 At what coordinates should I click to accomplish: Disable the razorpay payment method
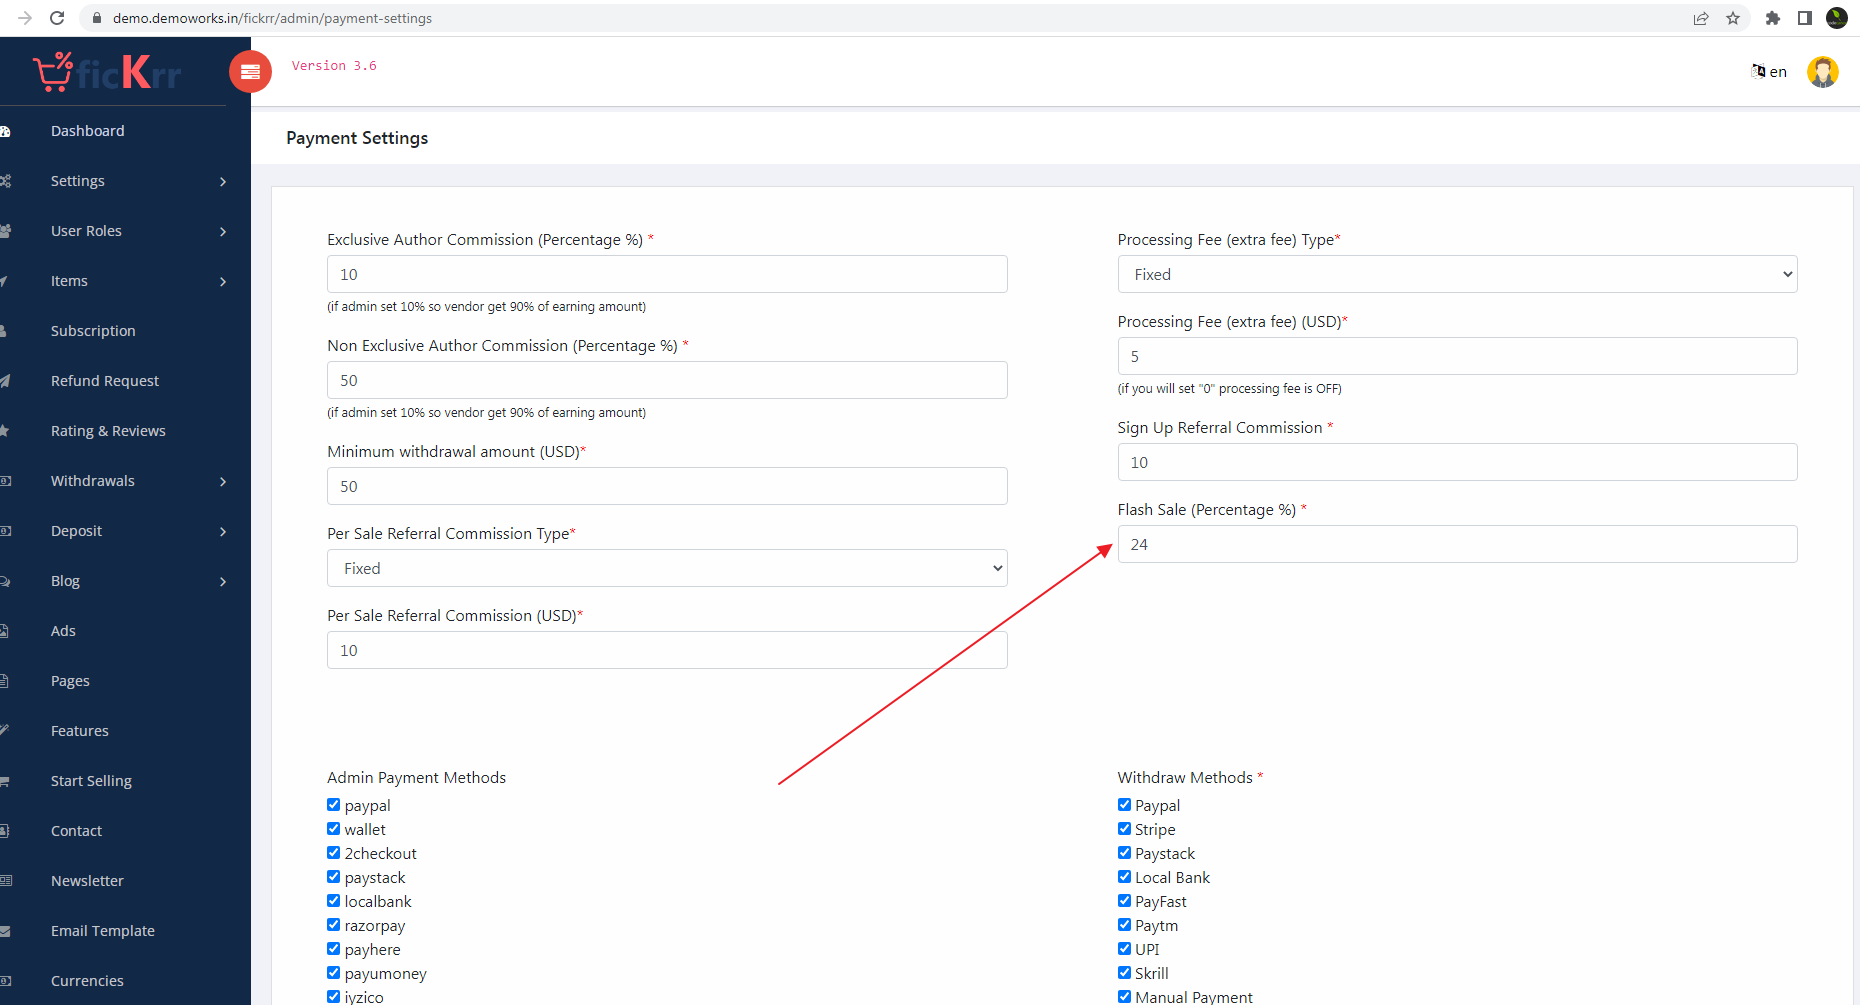coord(334,925)
